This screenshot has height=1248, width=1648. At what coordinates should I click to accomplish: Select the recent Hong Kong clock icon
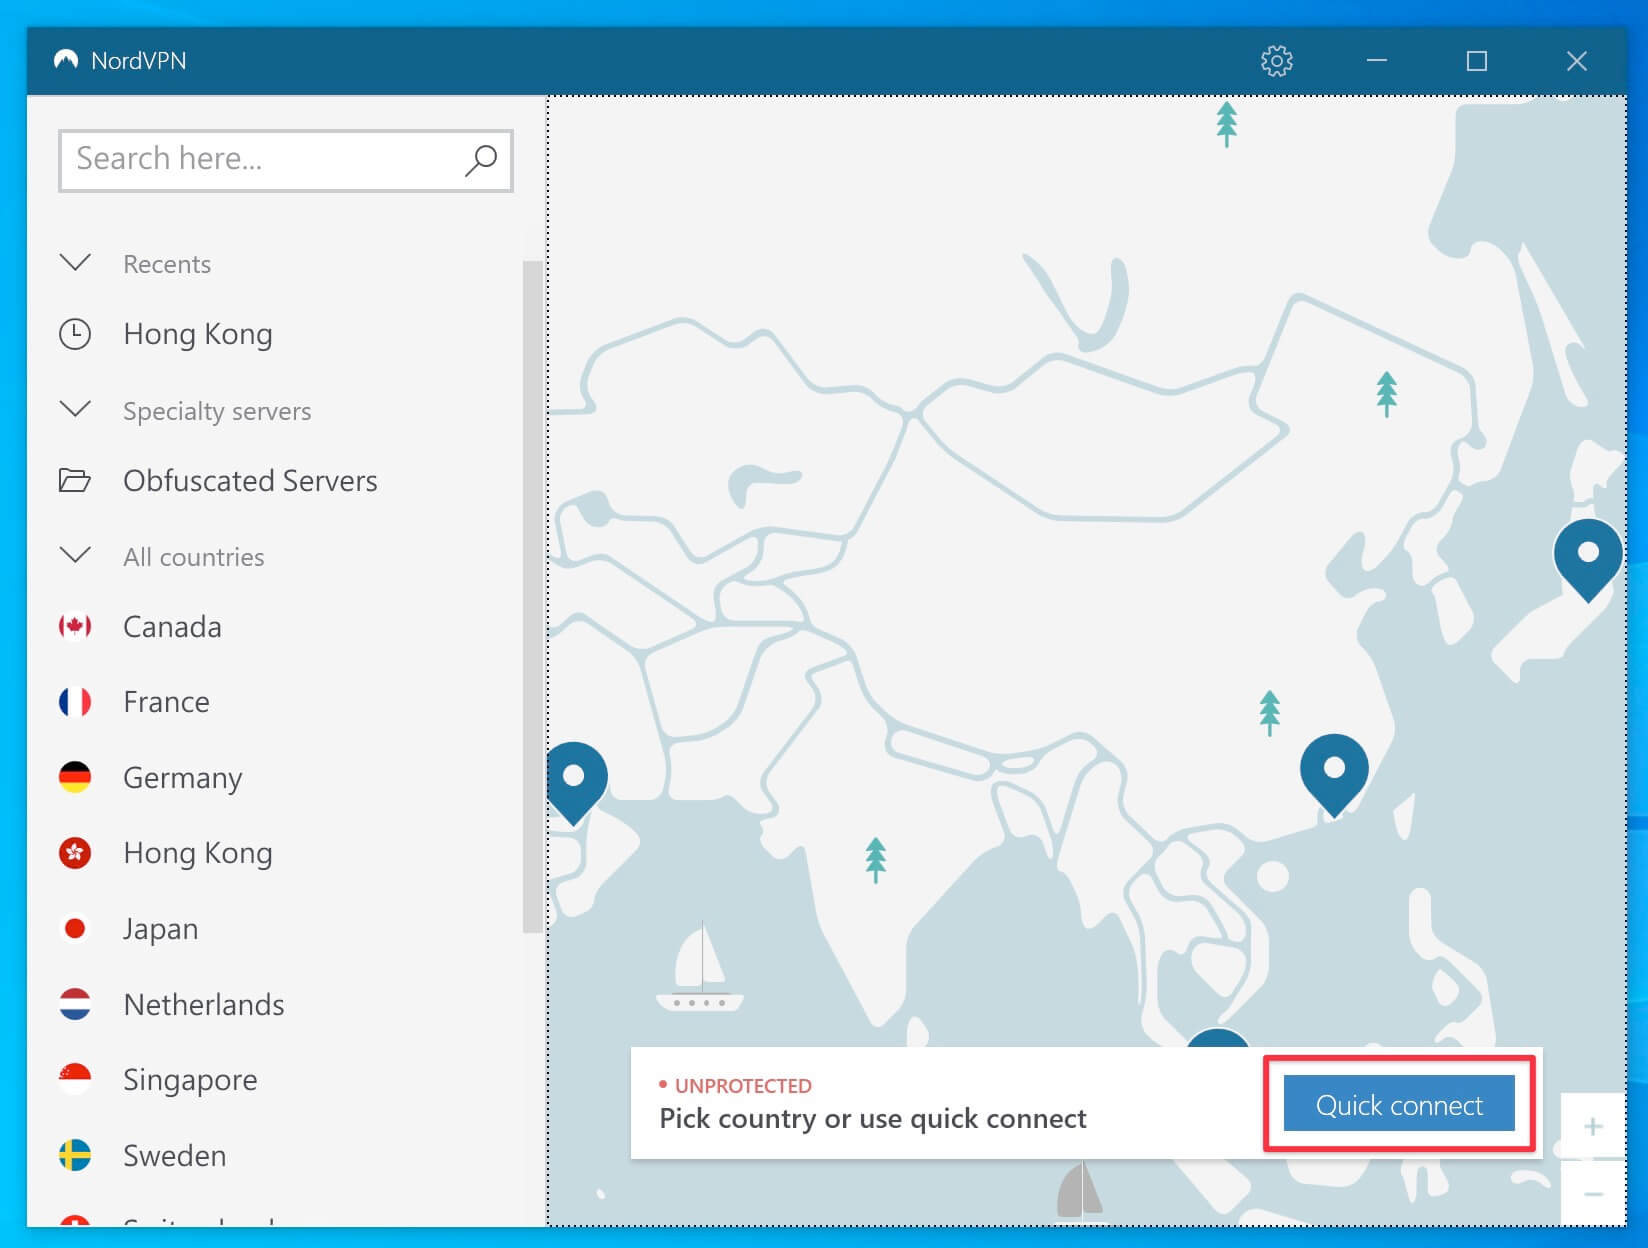75,334
